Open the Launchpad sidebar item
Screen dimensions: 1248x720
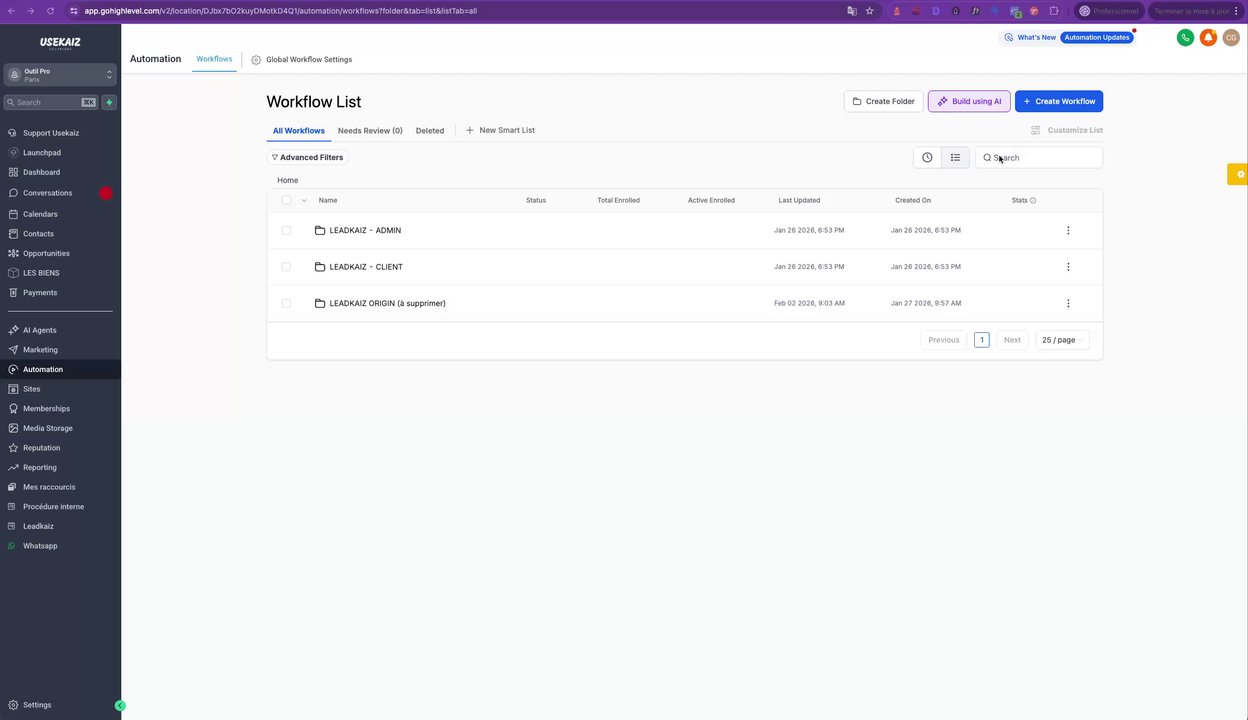42,153
